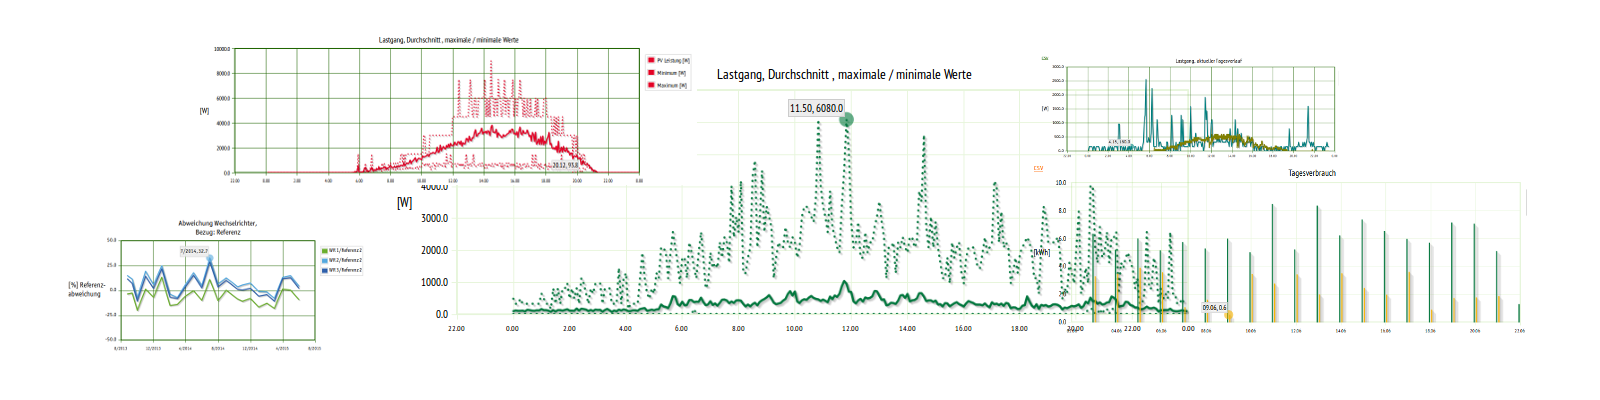
Task: Click the red Lastgang chart title at top
Action: click(x=448, y=40)
